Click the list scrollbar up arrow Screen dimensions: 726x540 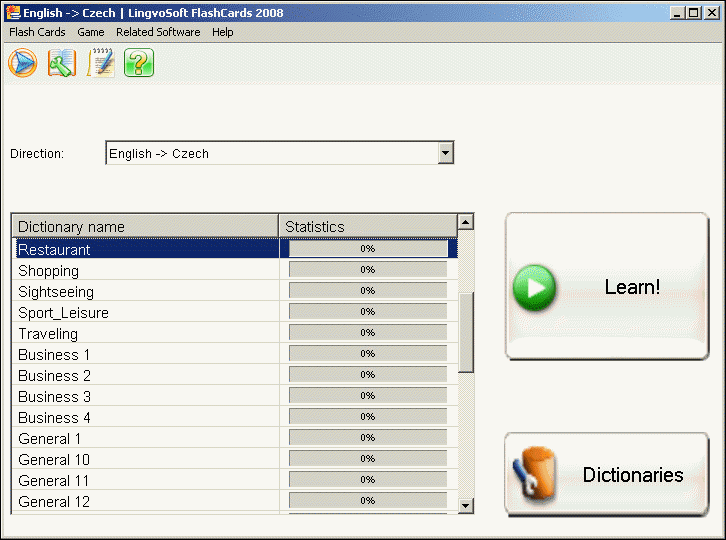pos(465,222)
